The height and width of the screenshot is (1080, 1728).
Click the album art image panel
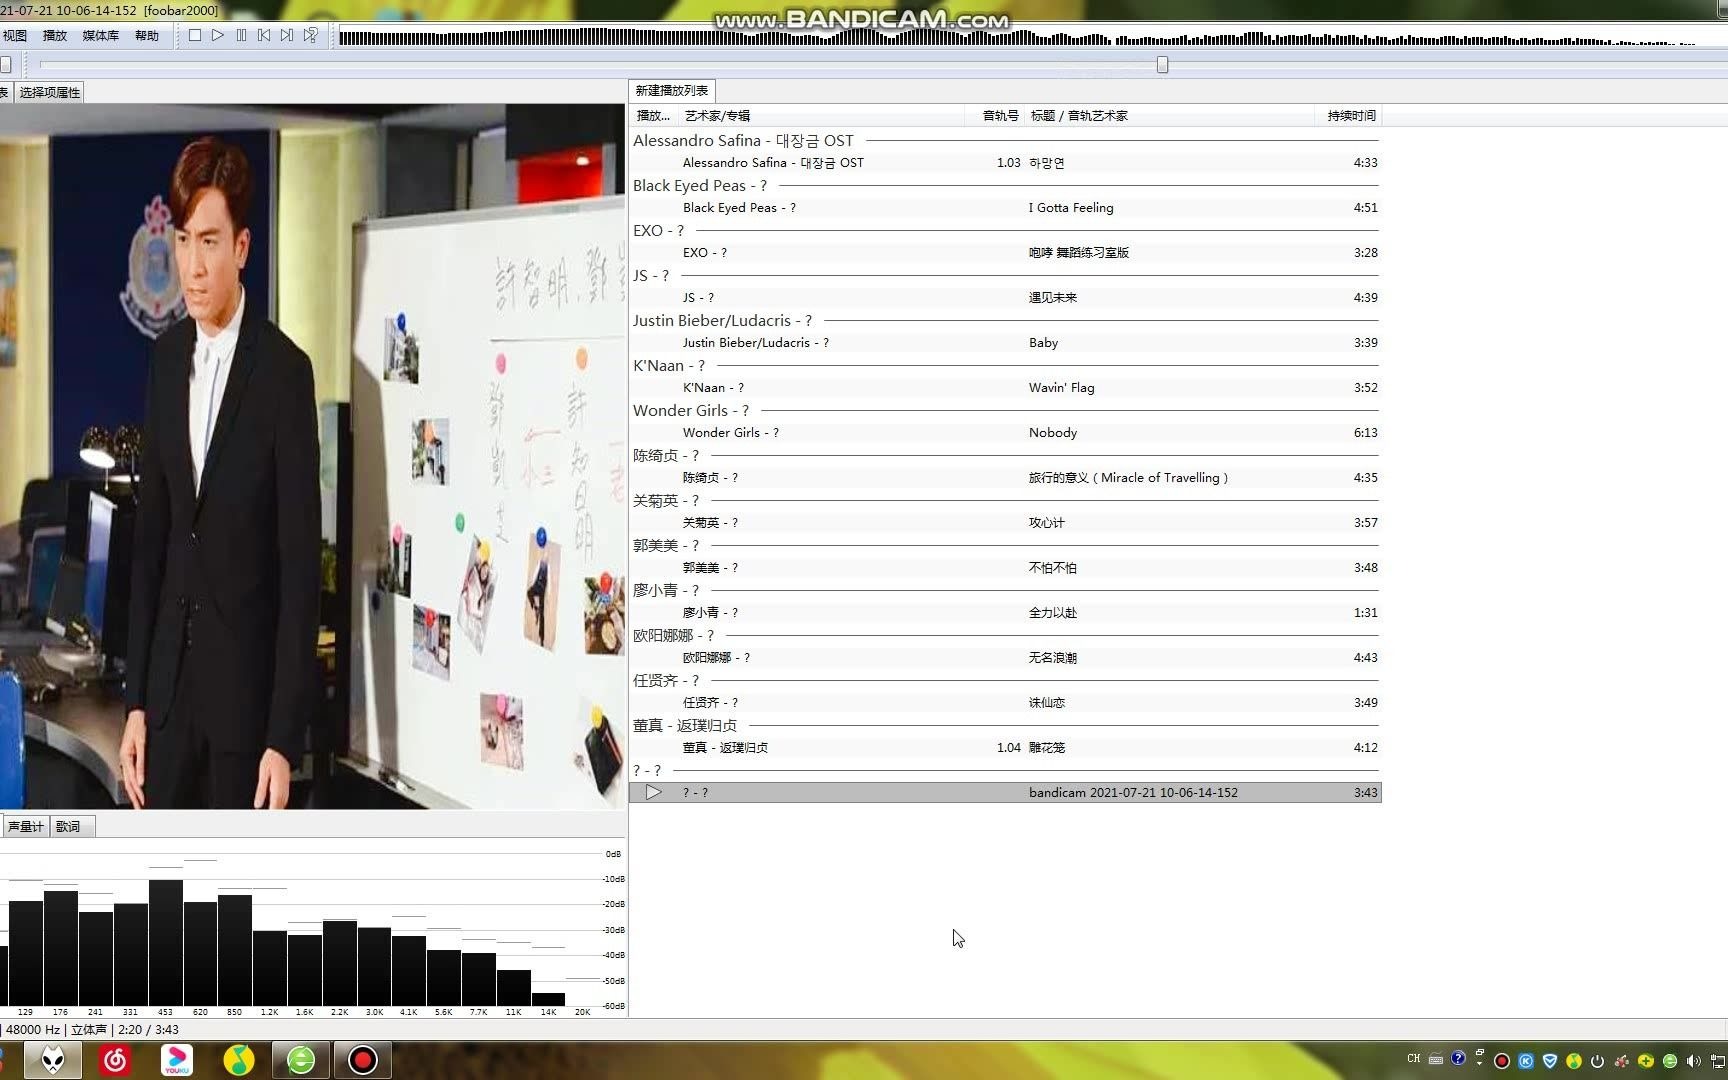(312, 456)
